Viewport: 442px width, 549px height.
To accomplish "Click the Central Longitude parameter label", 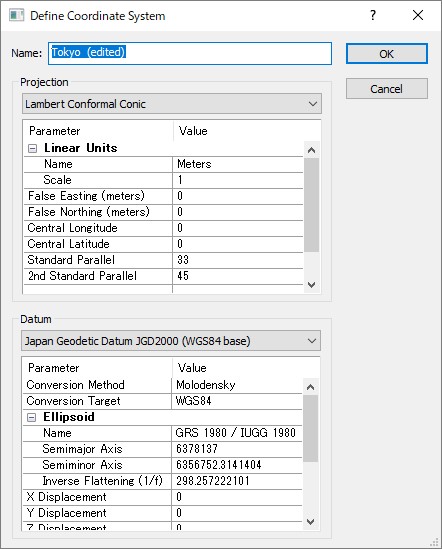I will [x=72, y=228].
